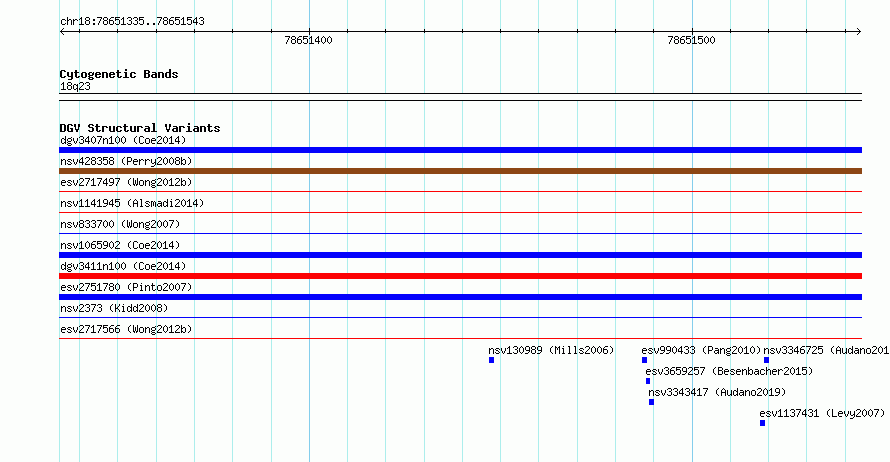Click the ruler's left arrow end
The image size is (890, 462).
pos(62,32)
